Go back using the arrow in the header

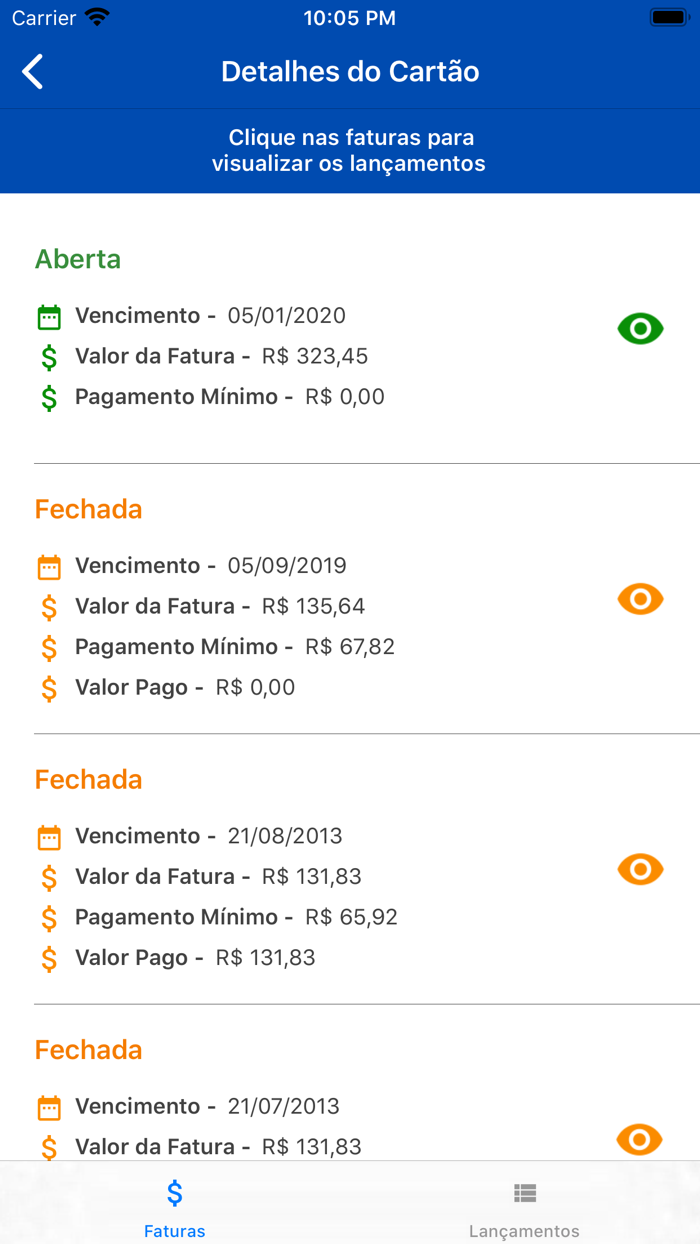(x=32, y=71)
